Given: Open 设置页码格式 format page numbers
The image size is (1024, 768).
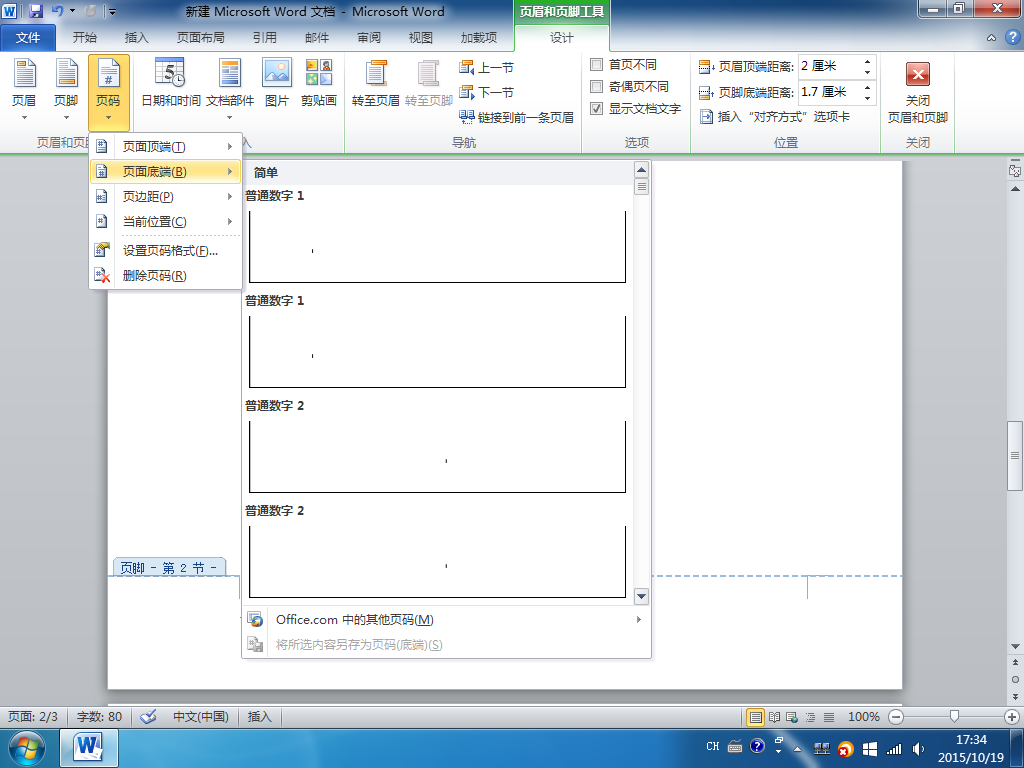Looking at the screenshot, I should (166, 251).
